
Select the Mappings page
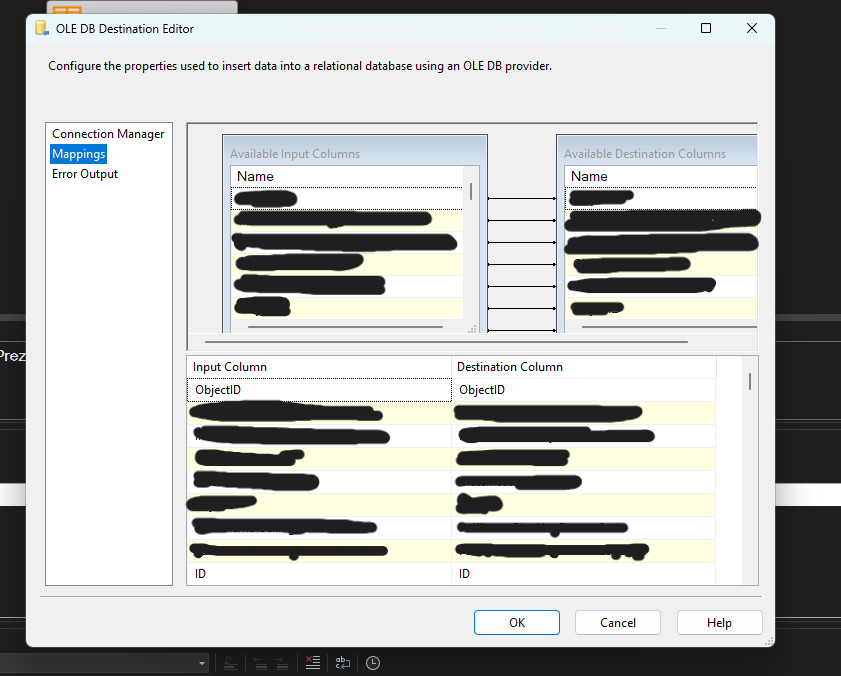[78, 154]
